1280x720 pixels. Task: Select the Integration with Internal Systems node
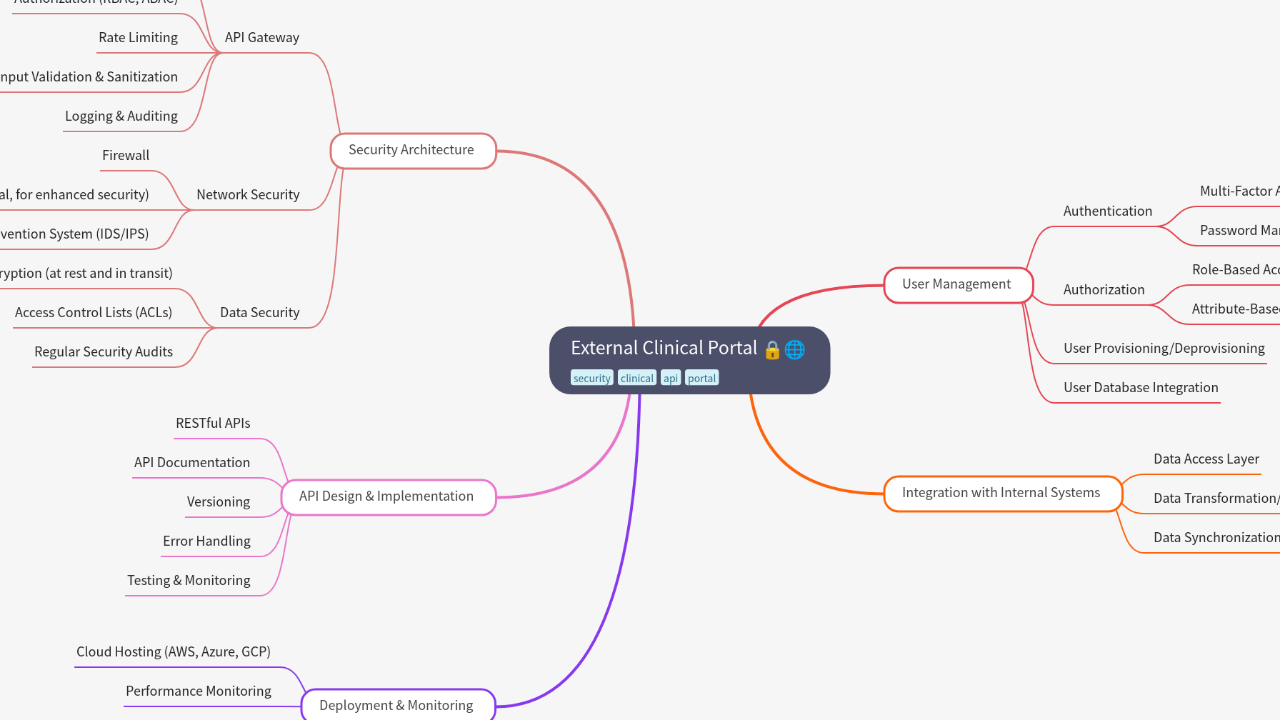click(x=1003, y=493)
